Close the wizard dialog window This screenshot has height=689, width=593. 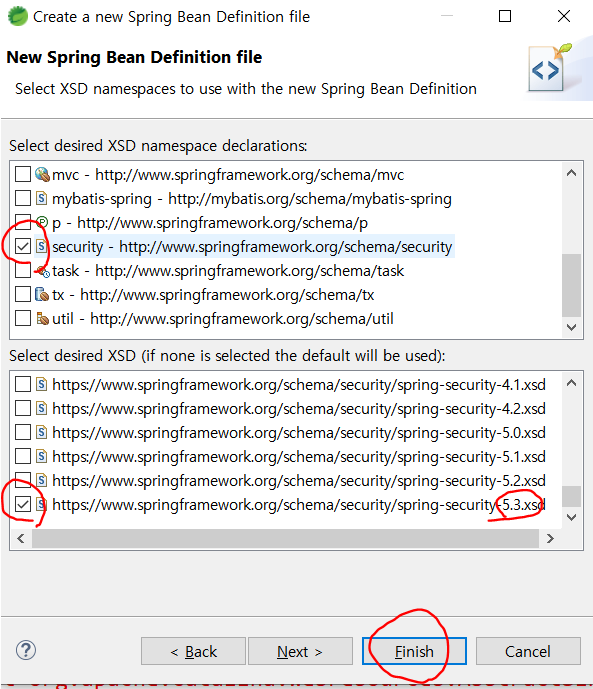point(564,16)
